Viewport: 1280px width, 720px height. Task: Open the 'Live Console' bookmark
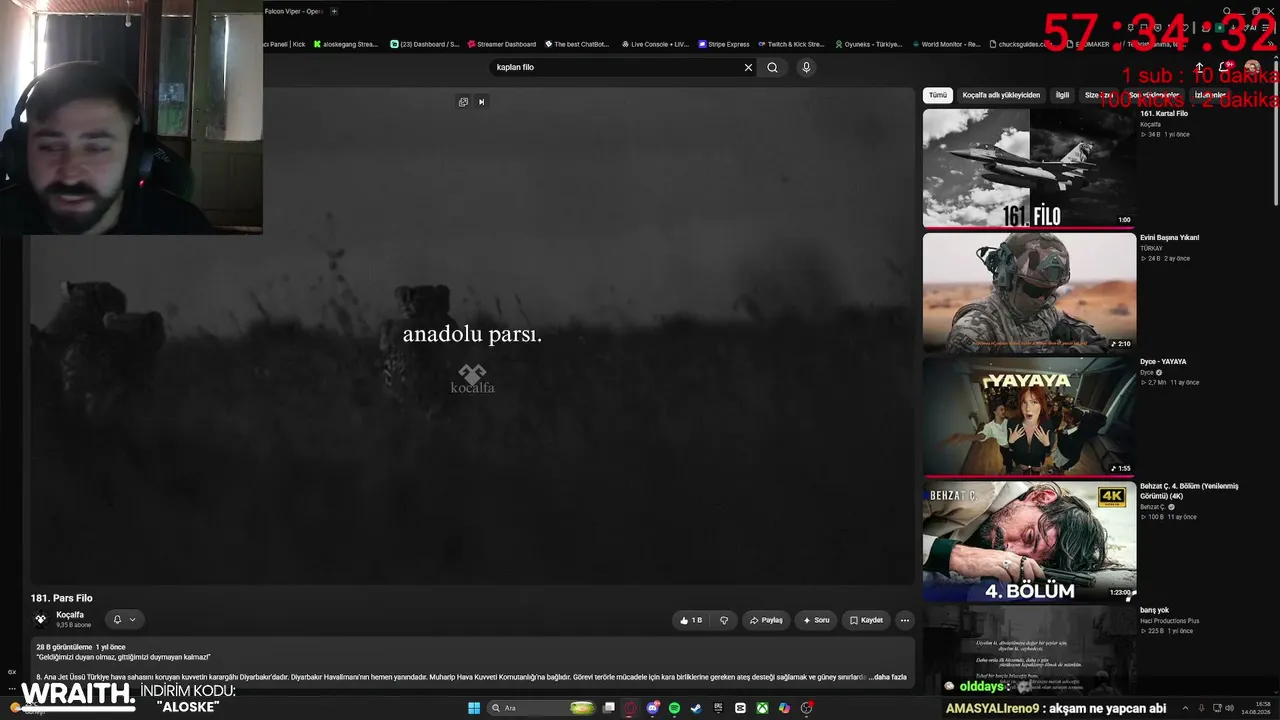point(655,44)
